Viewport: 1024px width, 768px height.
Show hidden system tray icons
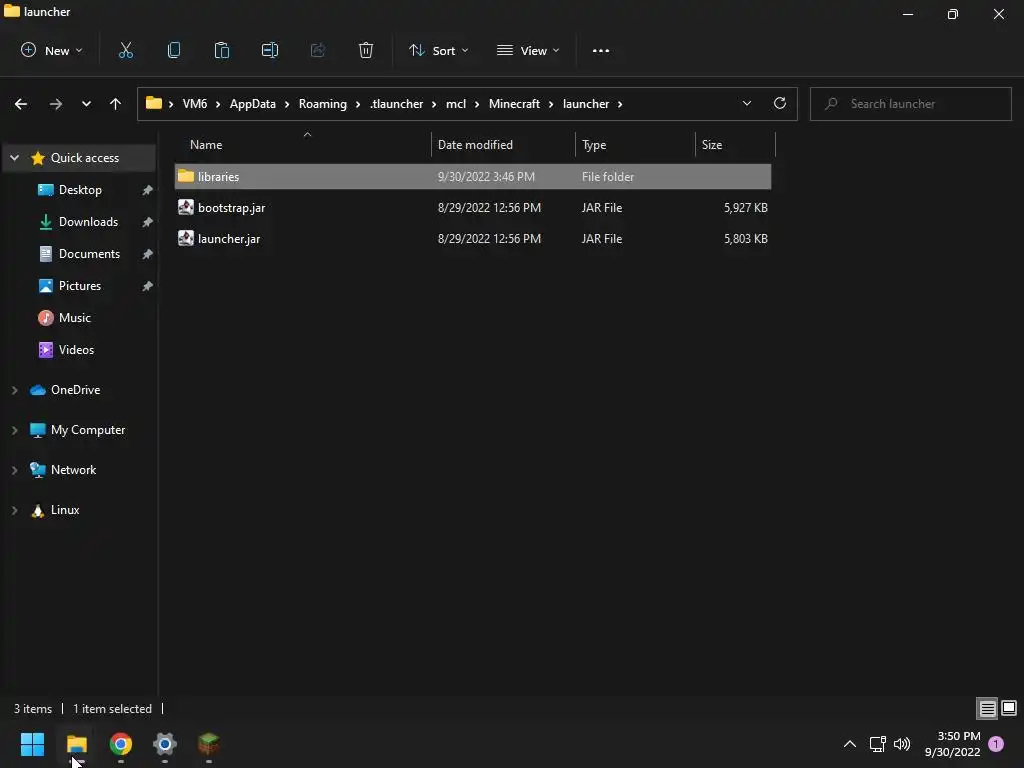click(850, 744)
